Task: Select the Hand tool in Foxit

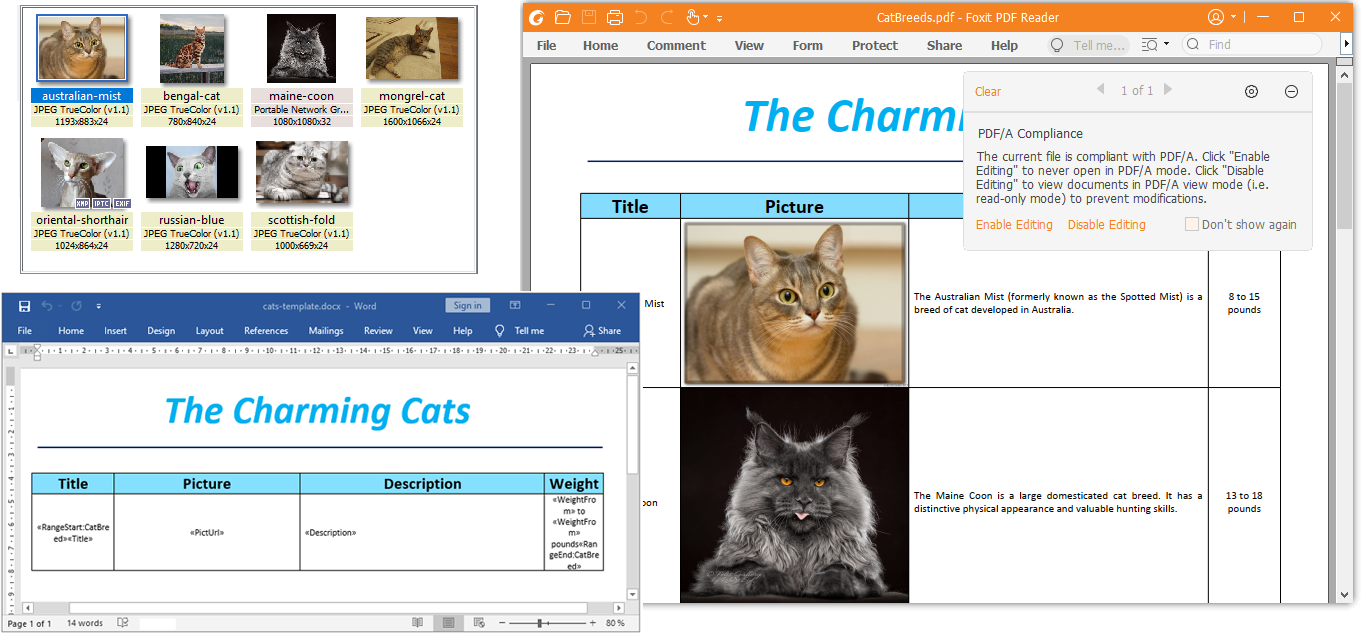Action: [693, 17]
